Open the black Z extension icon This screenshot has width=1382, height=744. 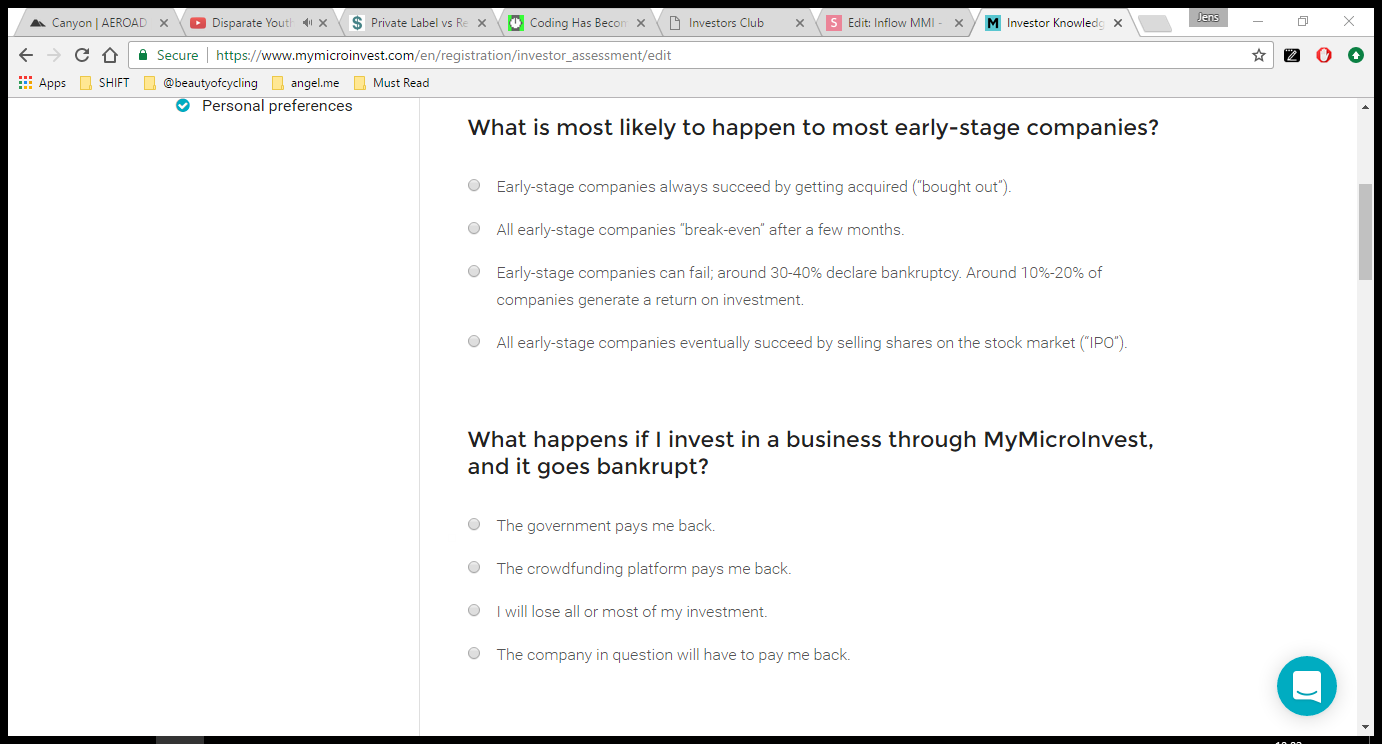pyautogui.click(x=1292, y=55)
